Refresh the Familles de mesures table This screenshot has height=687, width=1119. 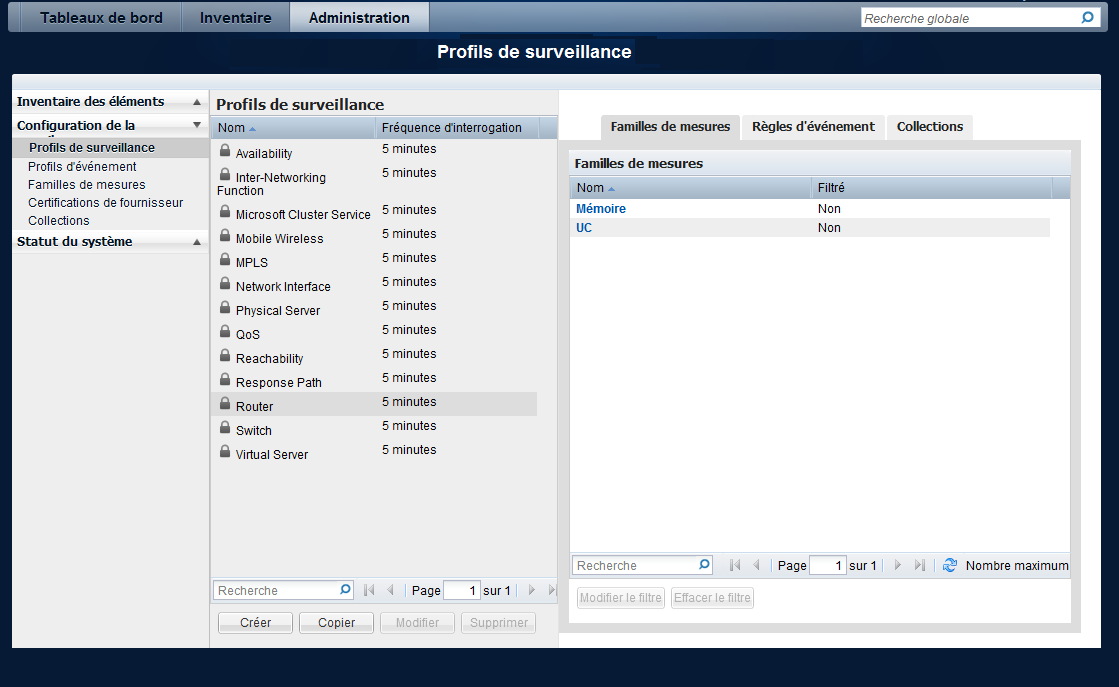click(x=950, y=565)
